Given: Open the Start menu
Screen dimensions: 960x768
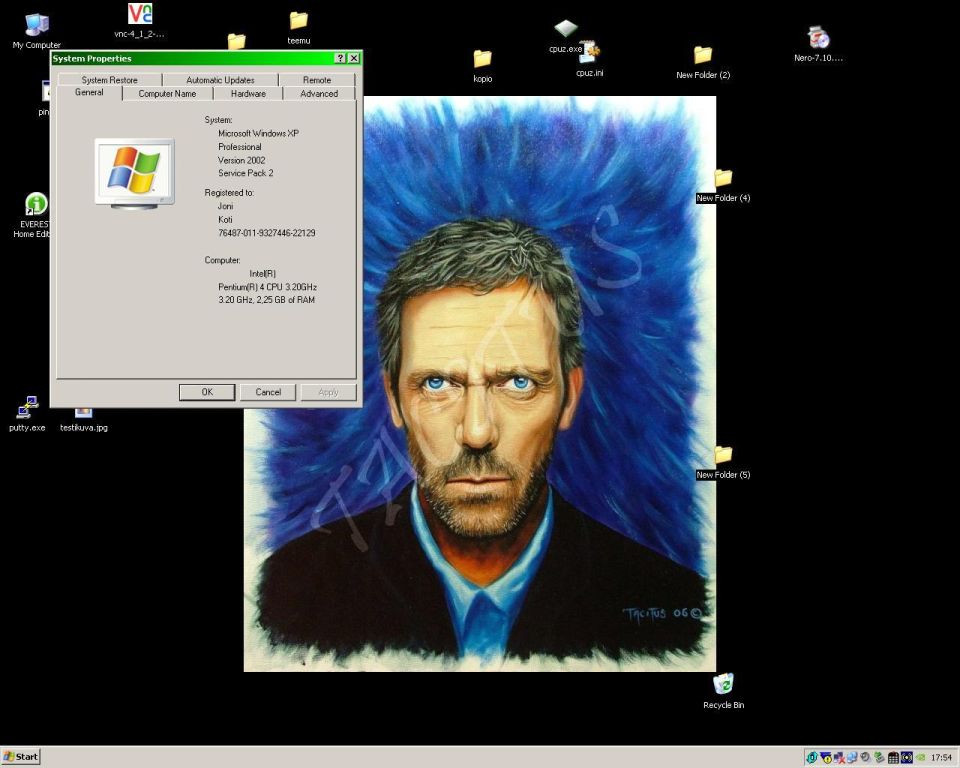Looking at the screenshot, I should coord(21,757).
